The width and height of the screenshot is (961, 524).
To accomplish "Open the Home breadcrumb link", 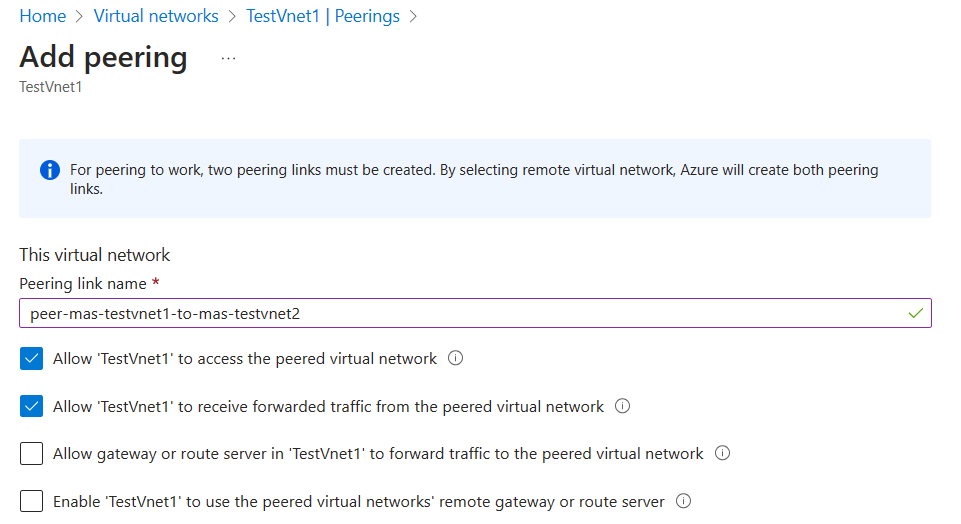I will [x=42, y=16].
